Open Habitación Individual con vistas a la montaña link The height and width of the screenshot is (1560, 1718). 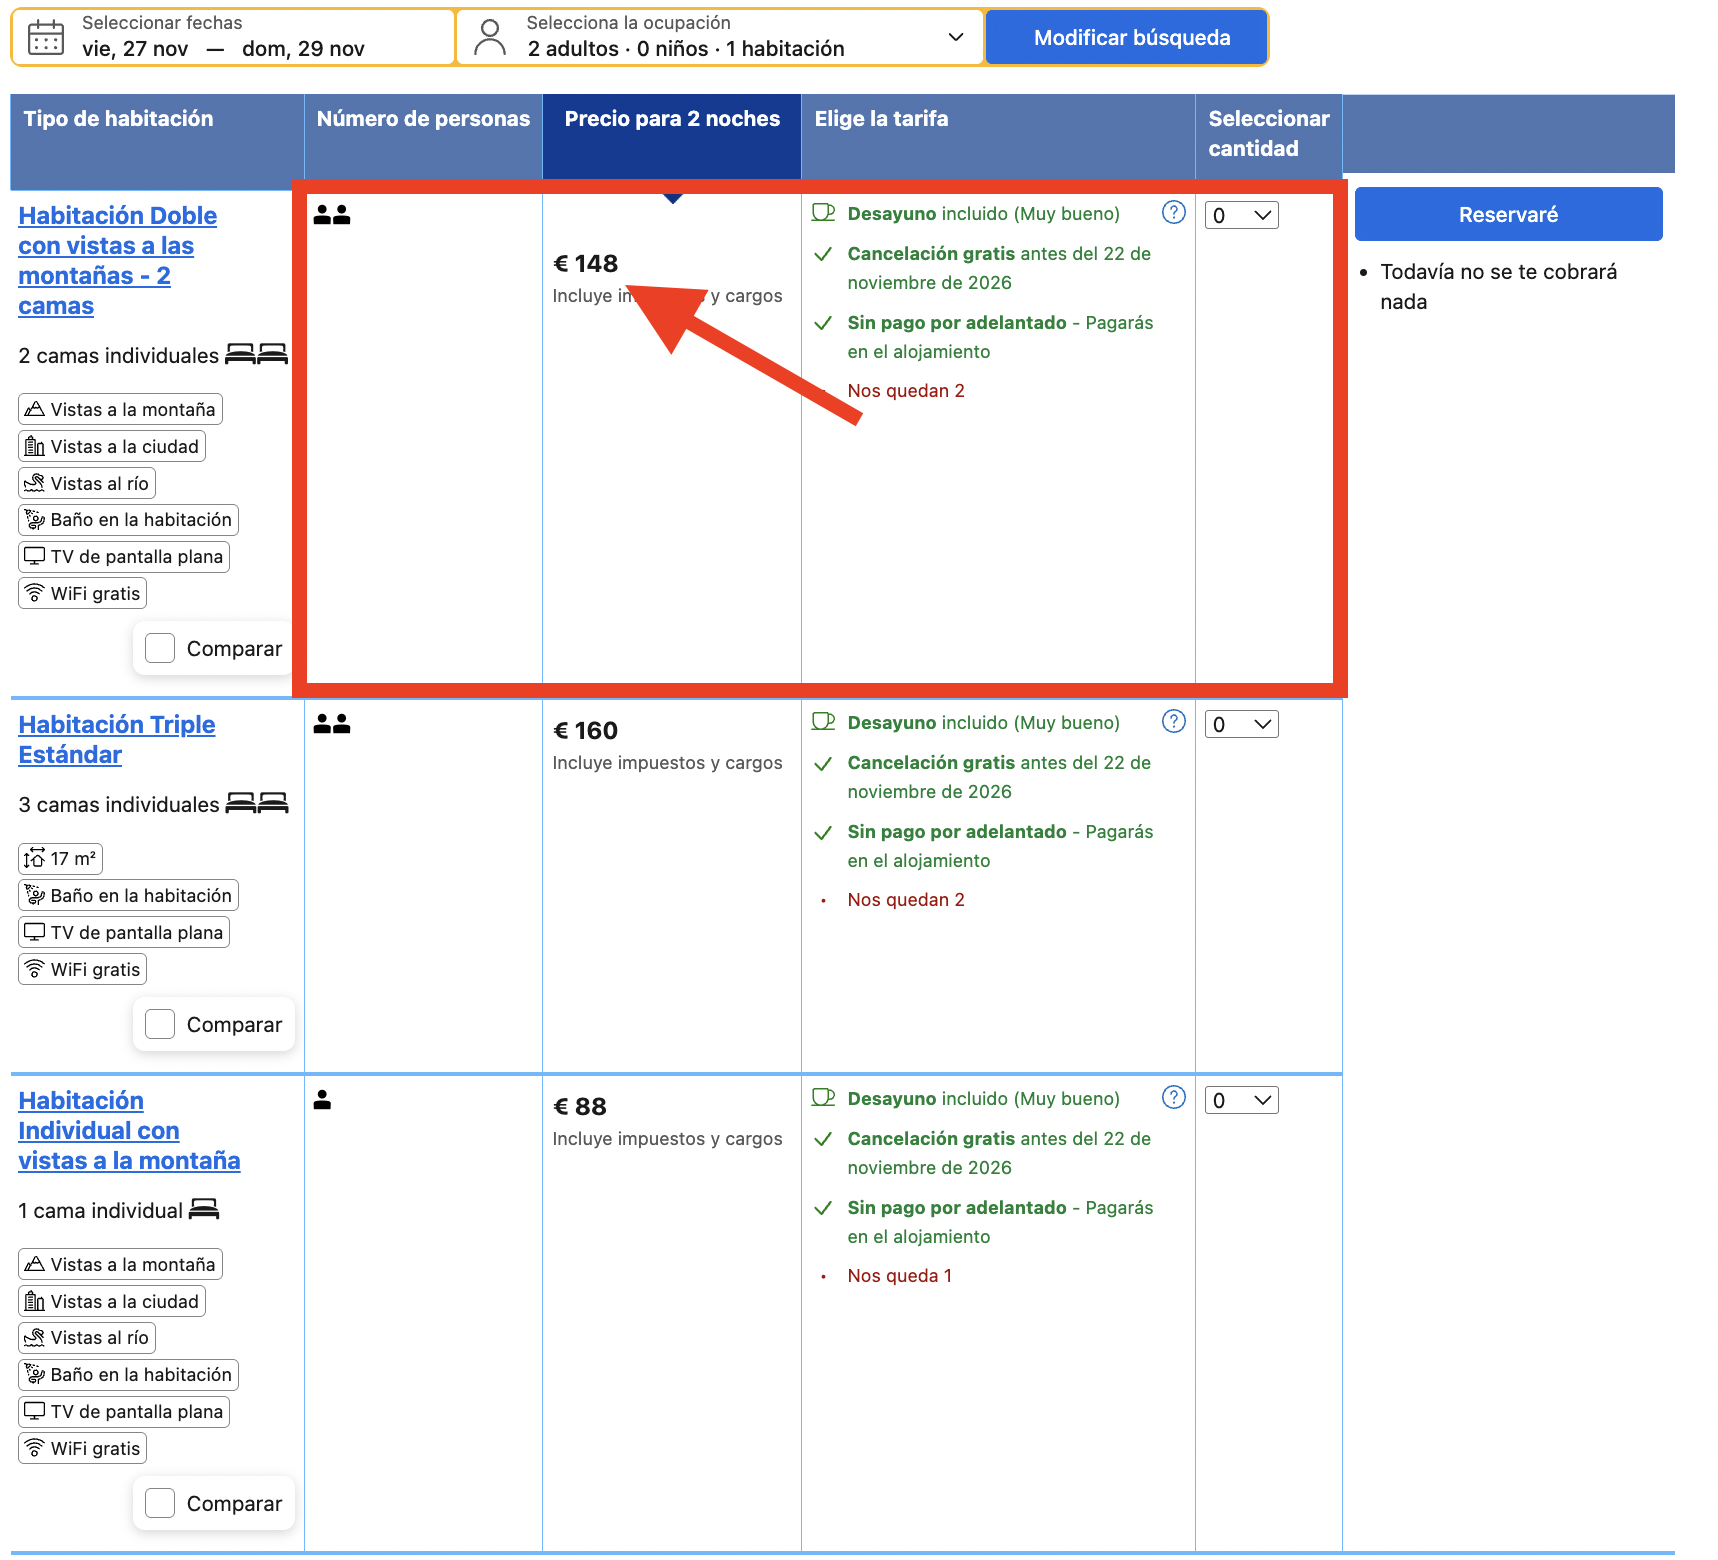[129, 1130]
